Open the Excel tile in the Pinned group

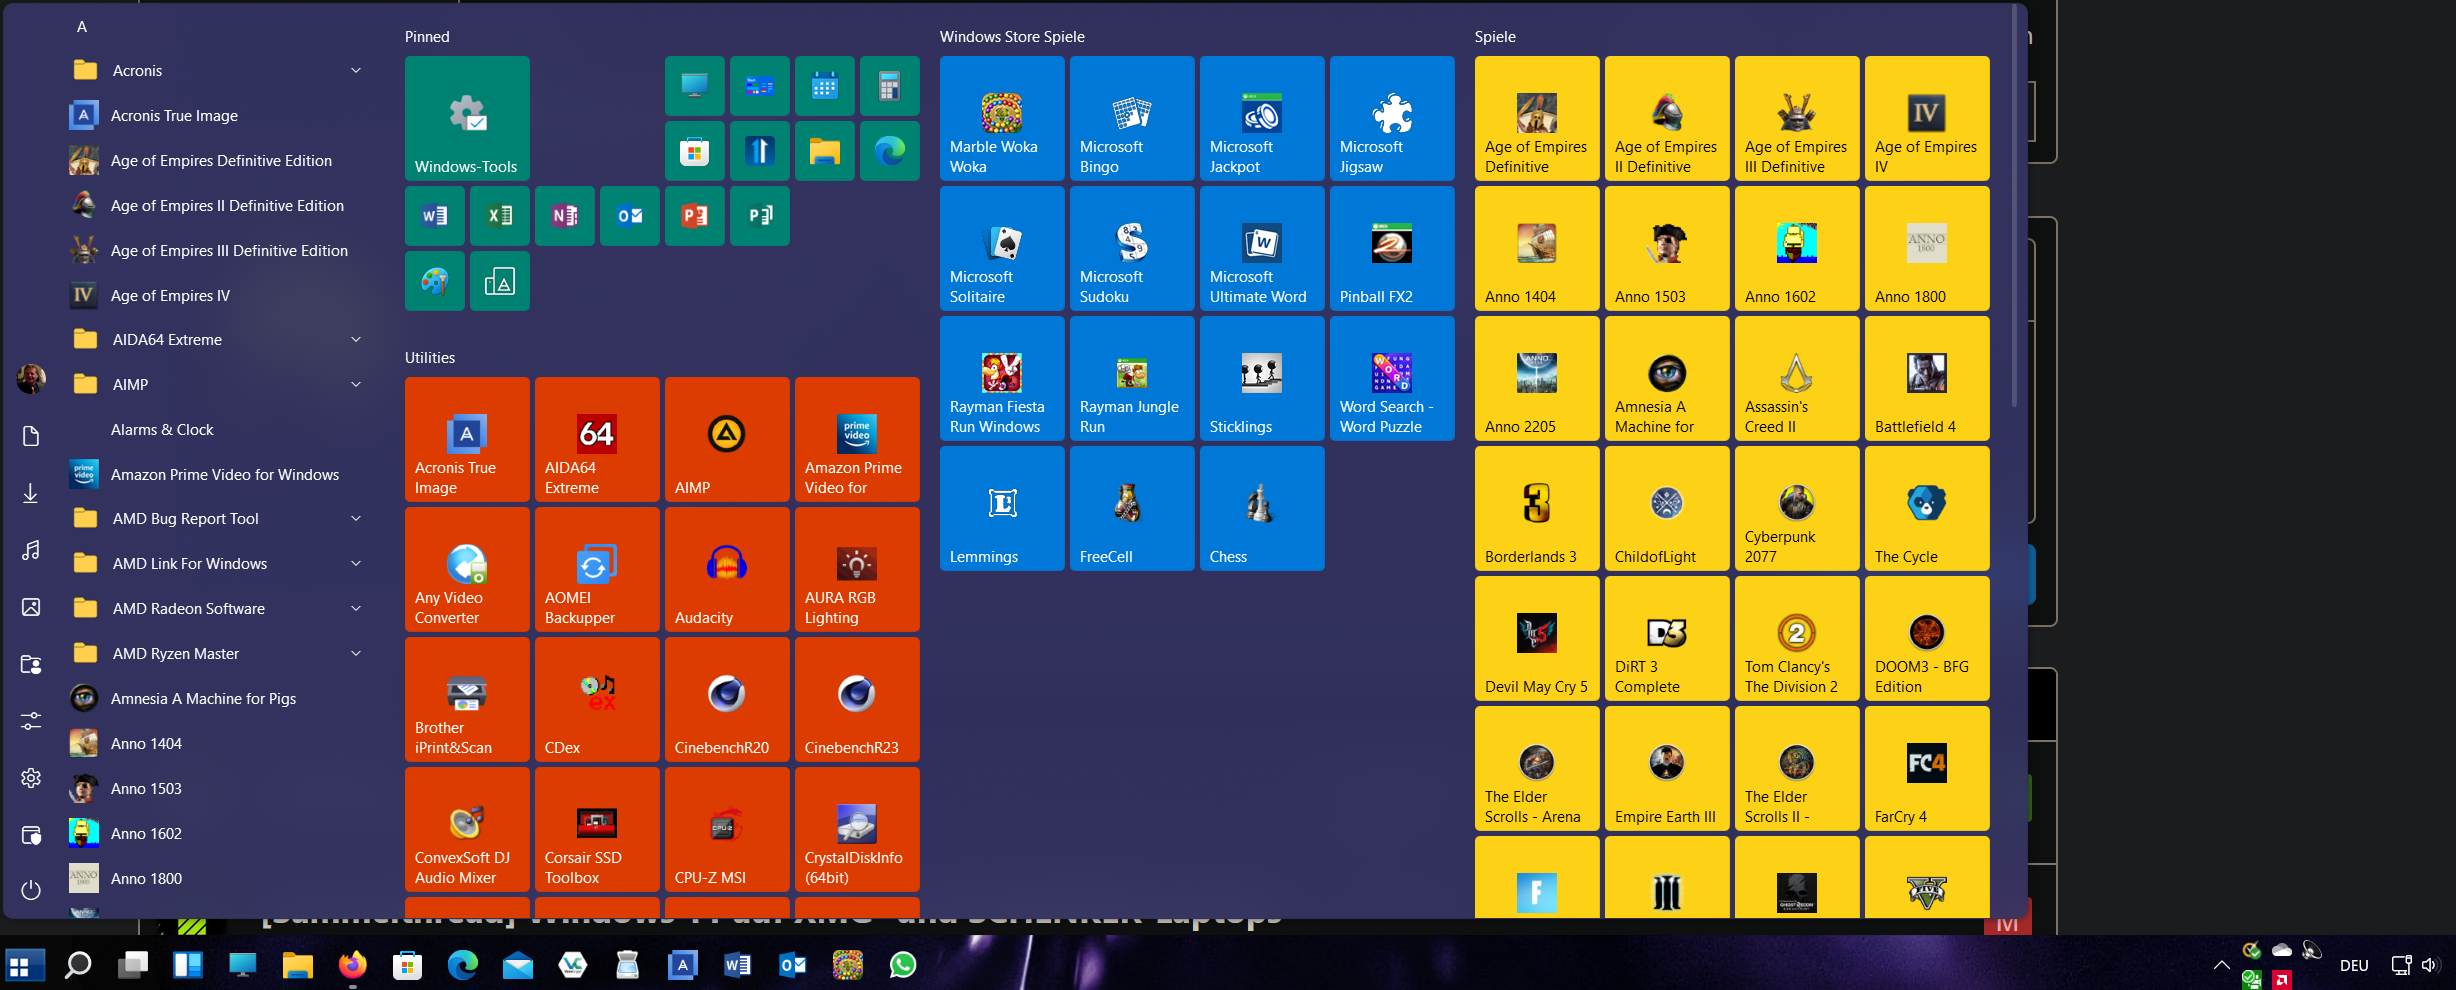tap(500, 216)
